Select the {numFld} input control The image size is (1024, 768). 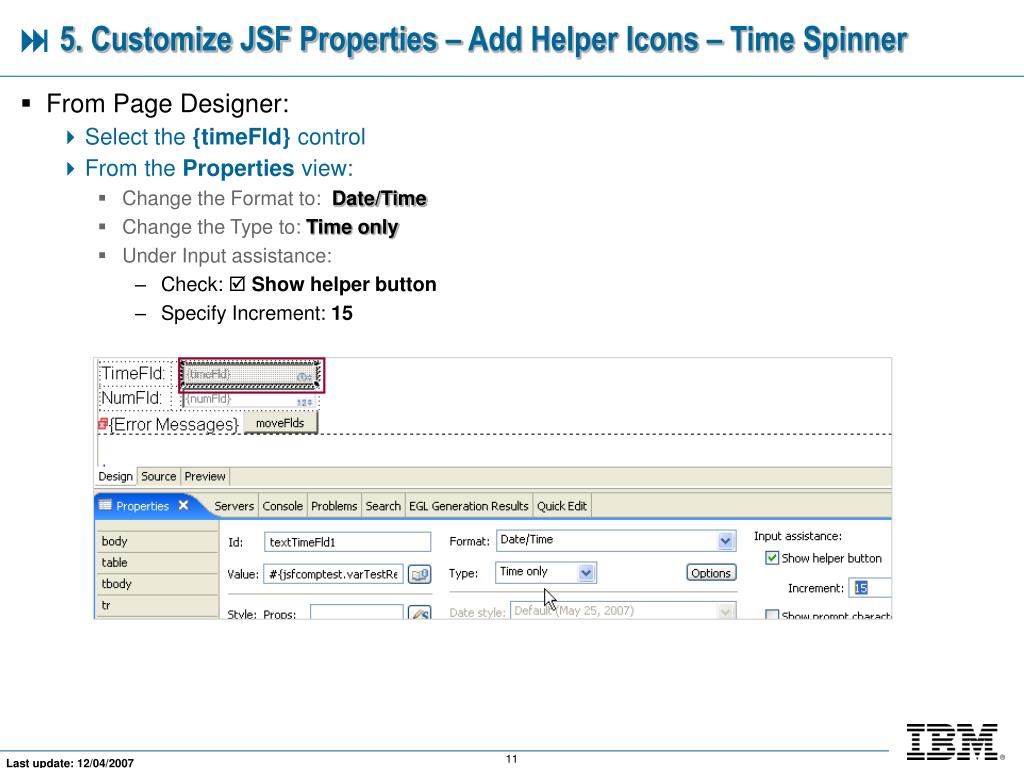click(x=251, y=400)
